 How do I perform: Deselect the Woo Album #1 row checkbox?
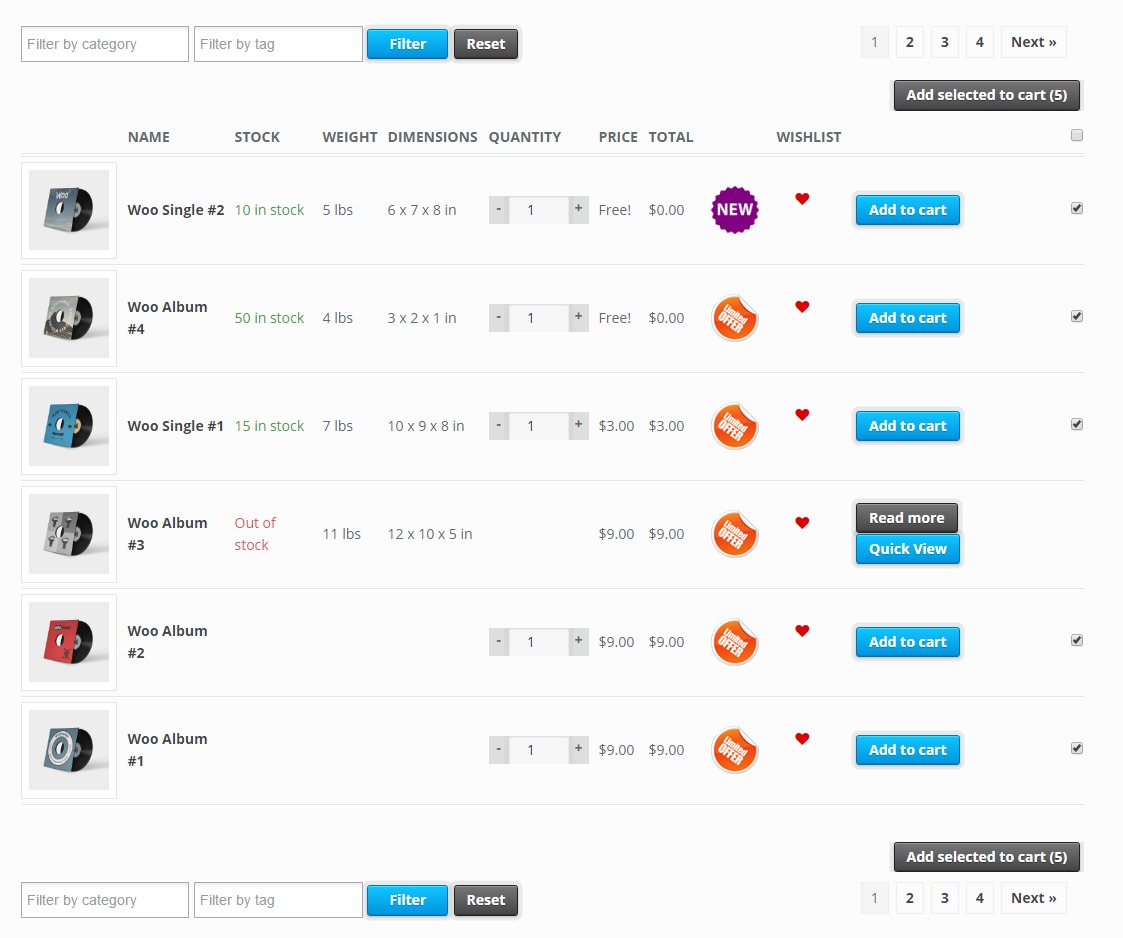coord(1077,748)
